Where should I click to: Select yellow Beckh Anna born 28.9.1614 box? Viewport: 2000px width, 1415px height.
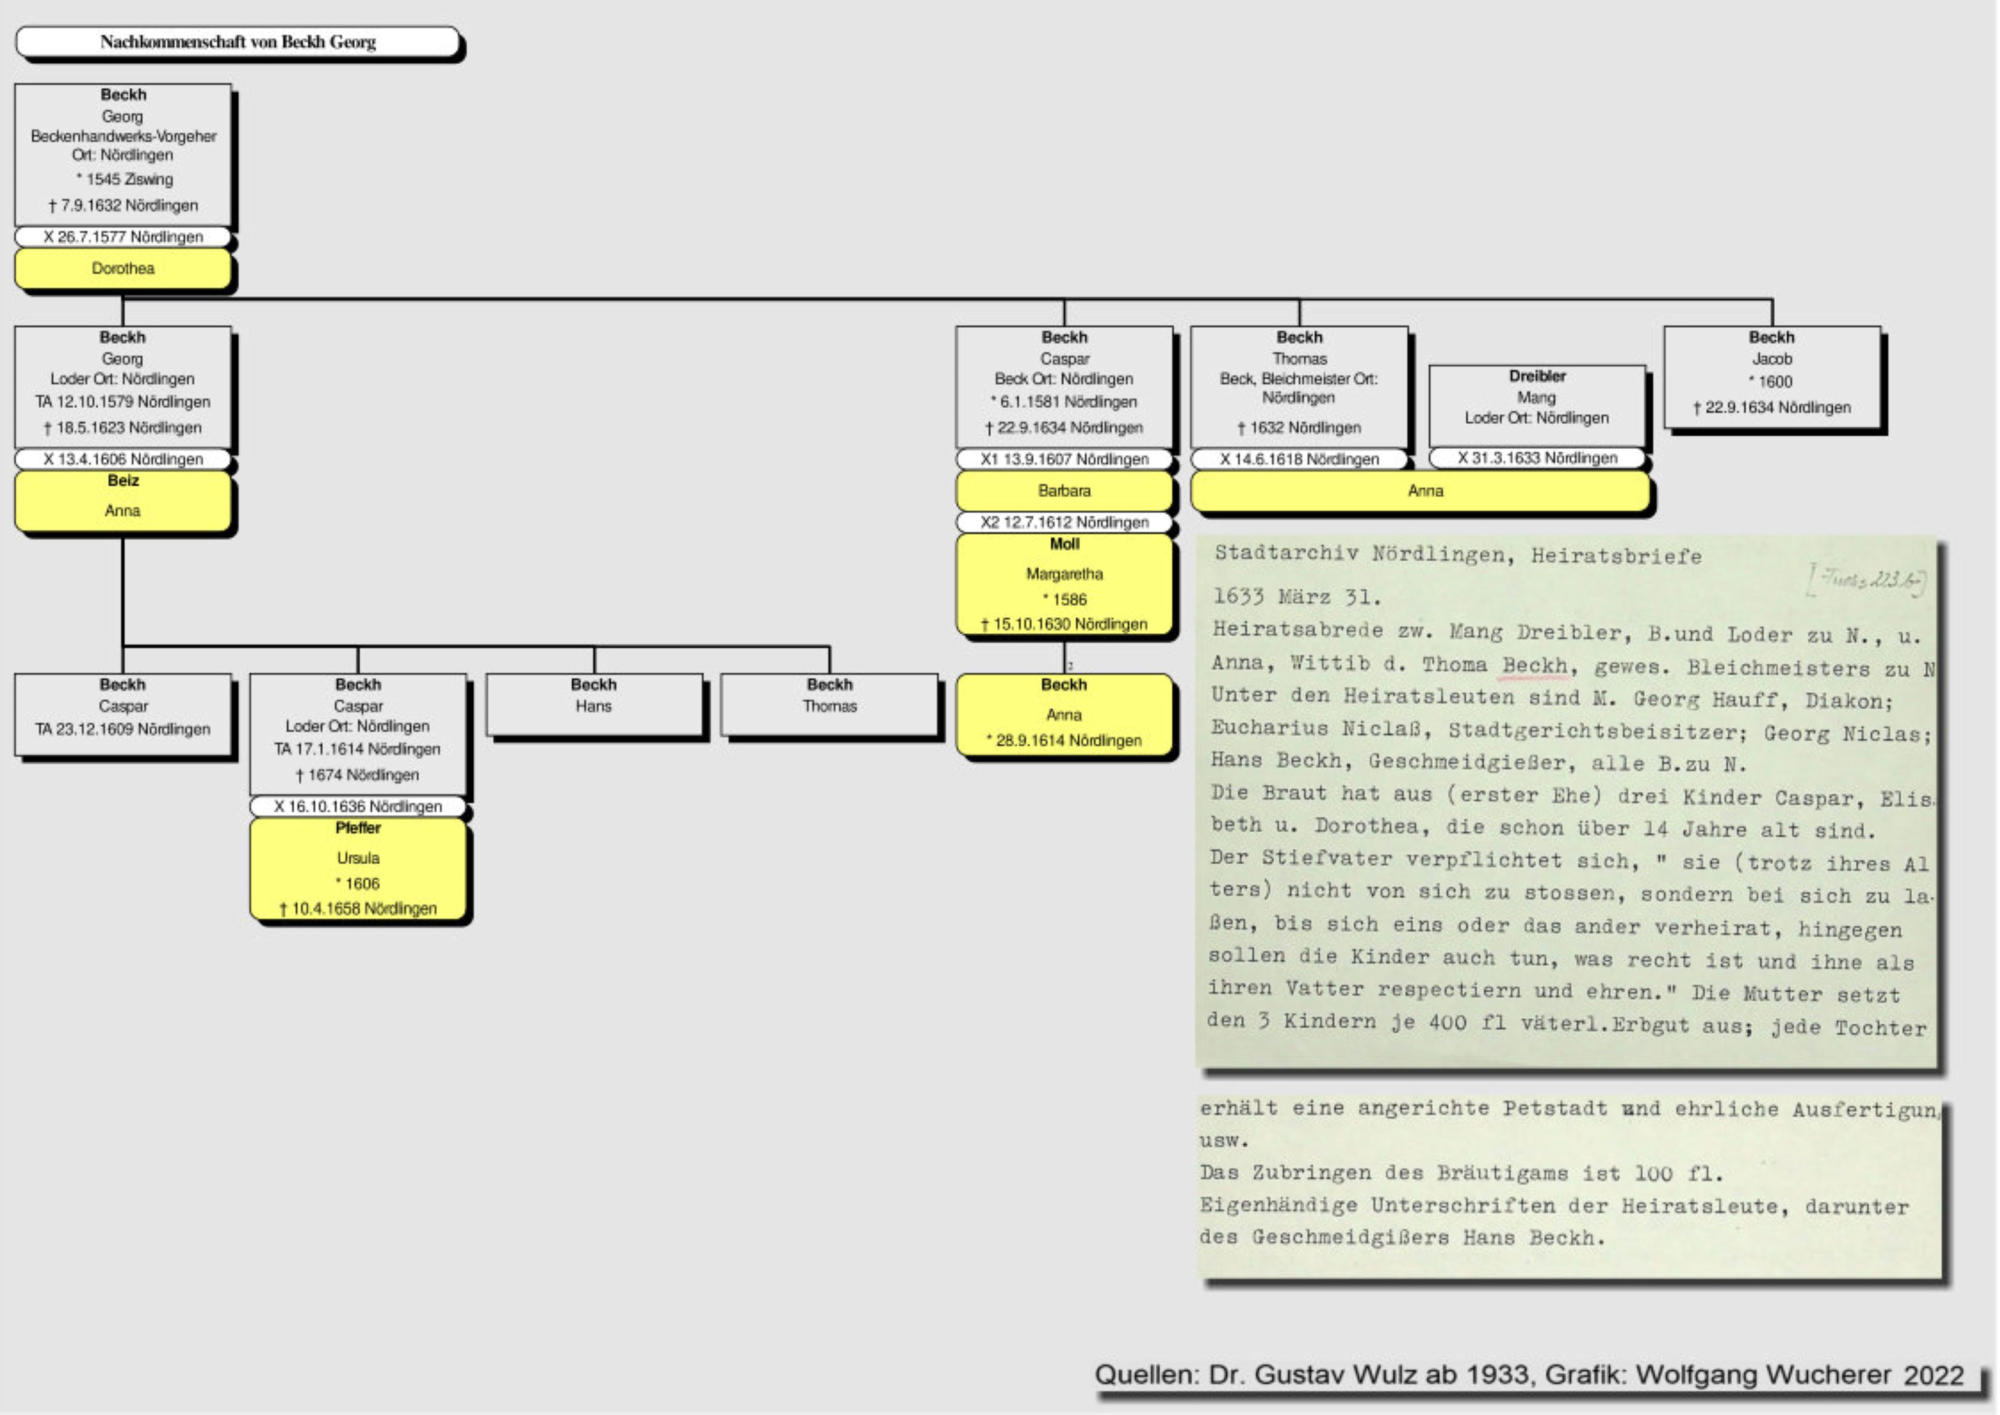pyautogui.click(x=1064, y=715)
